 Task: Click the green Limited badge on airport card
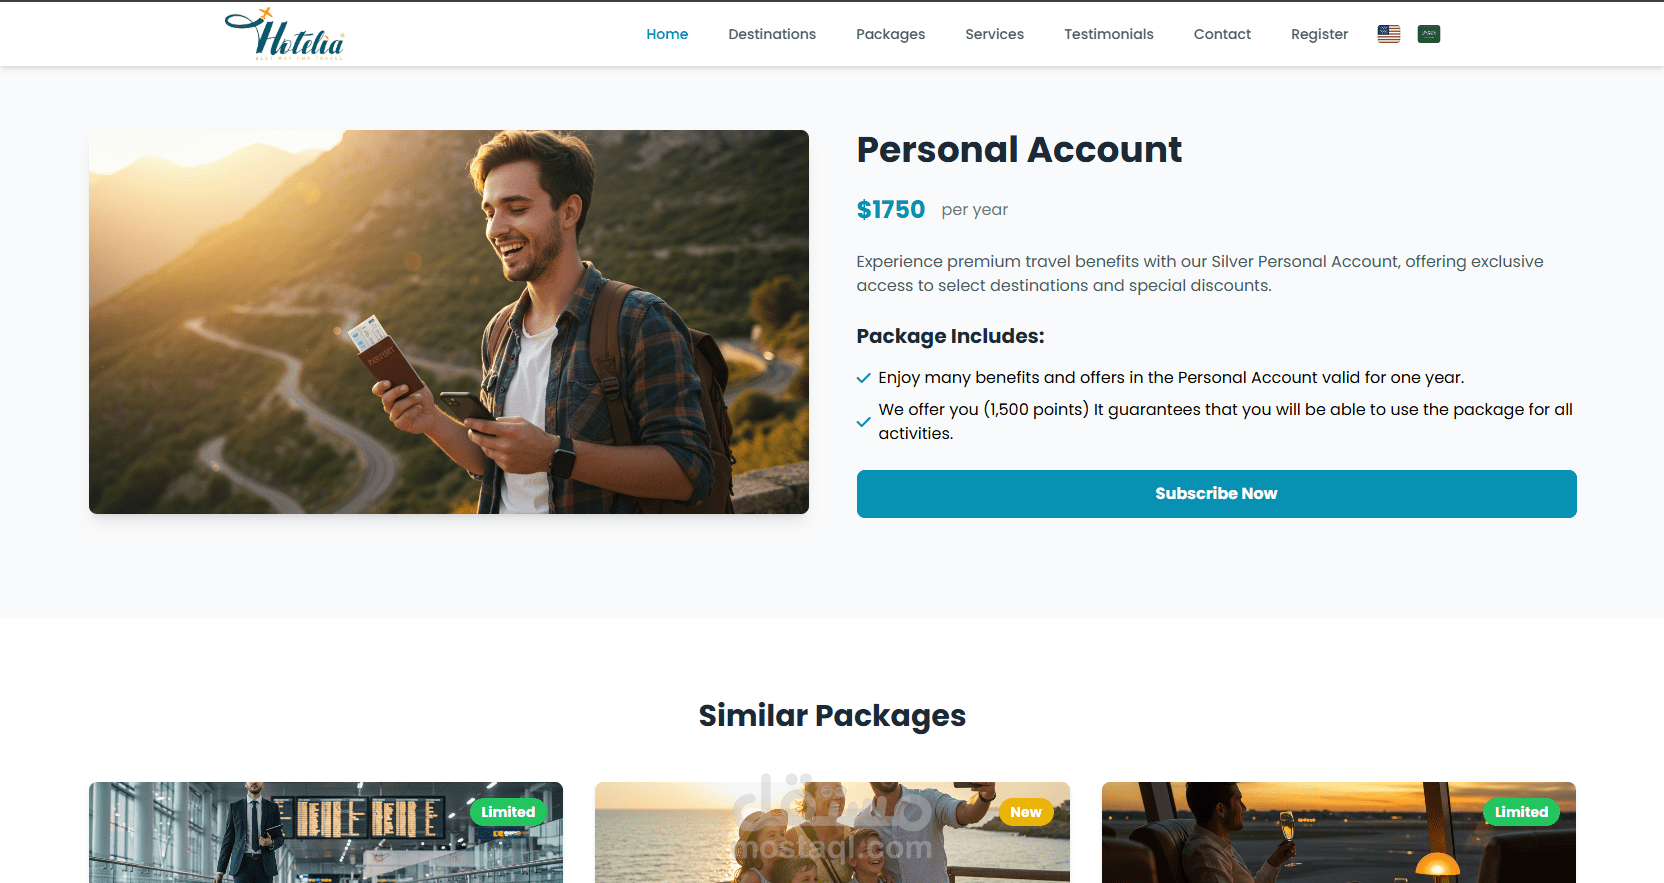(508, 812)
